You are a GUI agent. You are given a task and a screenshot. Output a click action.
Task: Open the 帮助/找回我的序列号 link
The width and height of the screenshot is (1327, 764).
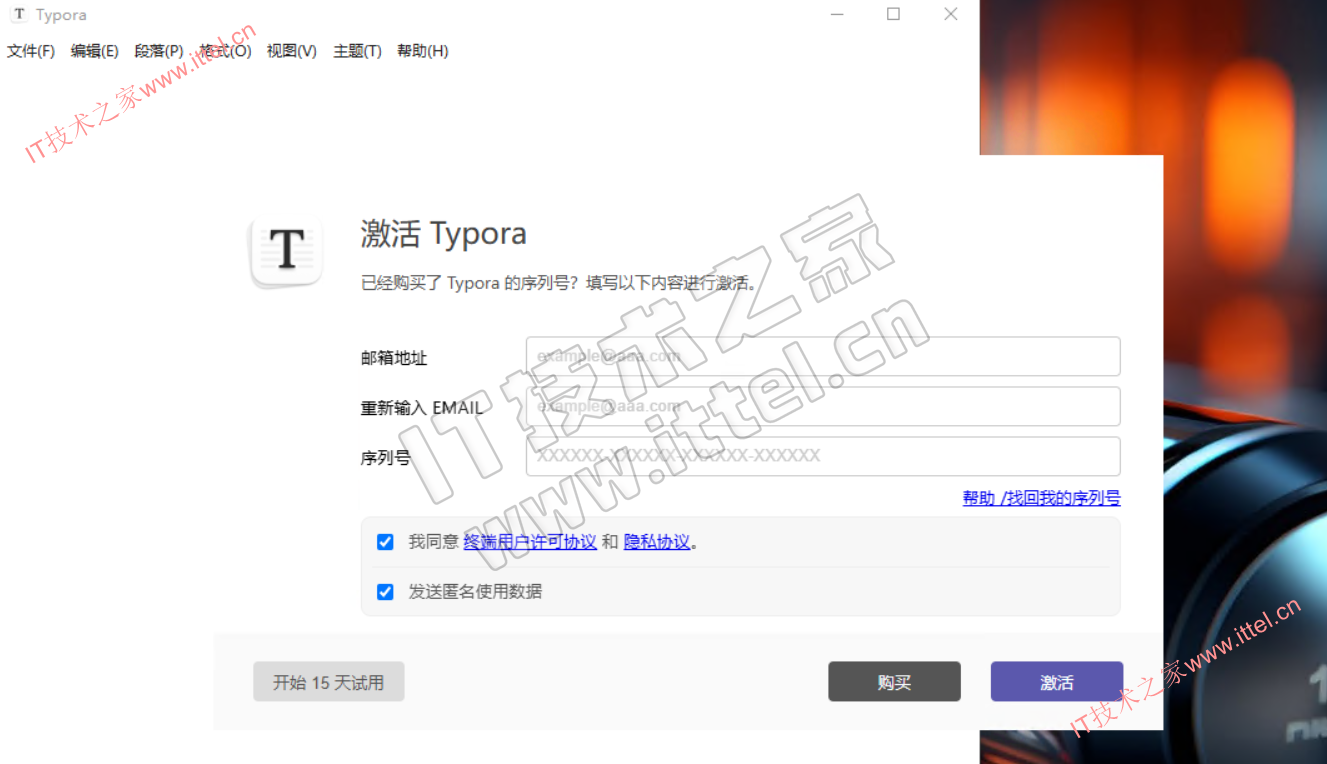tap(1041, 498)
